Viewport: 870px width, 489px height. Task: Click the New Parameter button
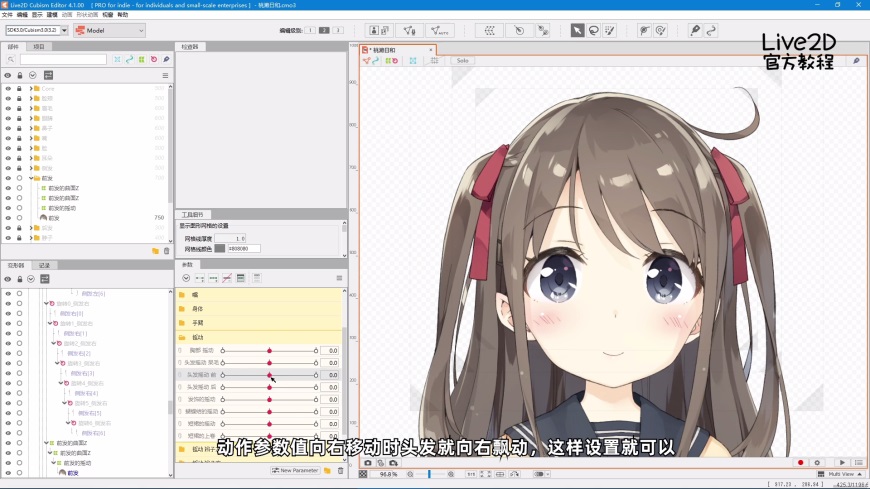pos(295,471)
